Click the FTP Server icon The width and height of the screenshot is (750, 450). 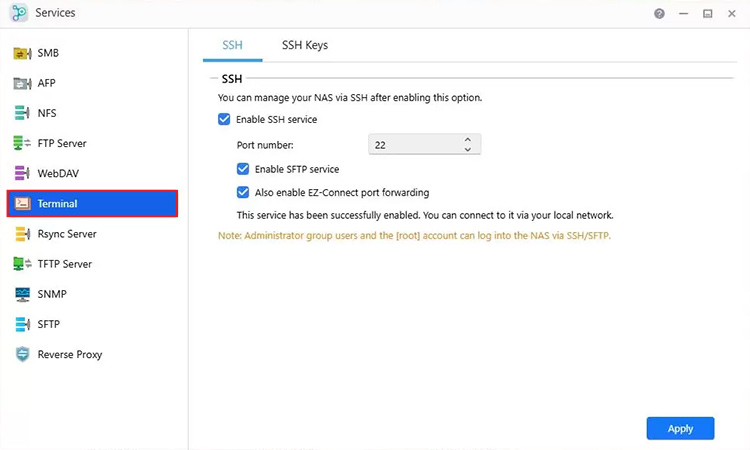point(22,143)
